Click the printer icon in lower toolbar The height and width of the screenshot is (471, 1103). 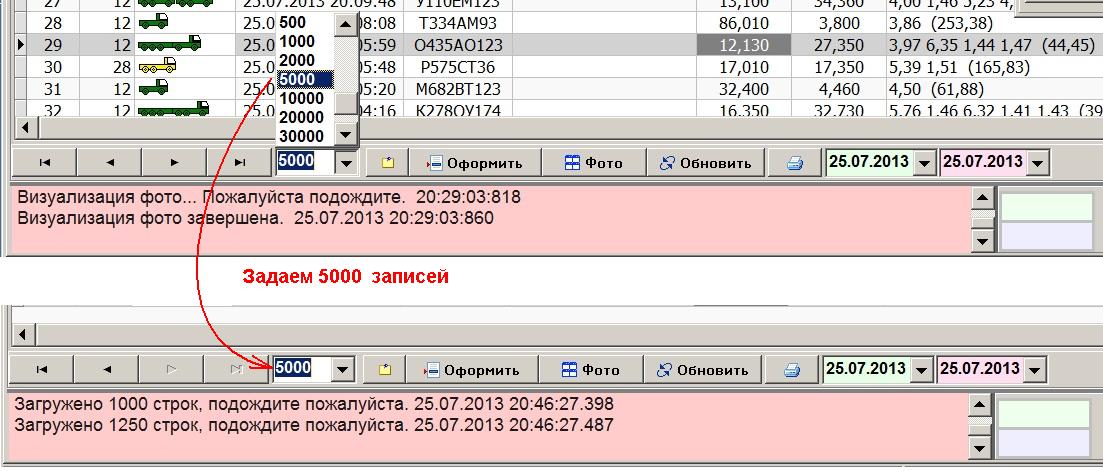pos(792,370)
